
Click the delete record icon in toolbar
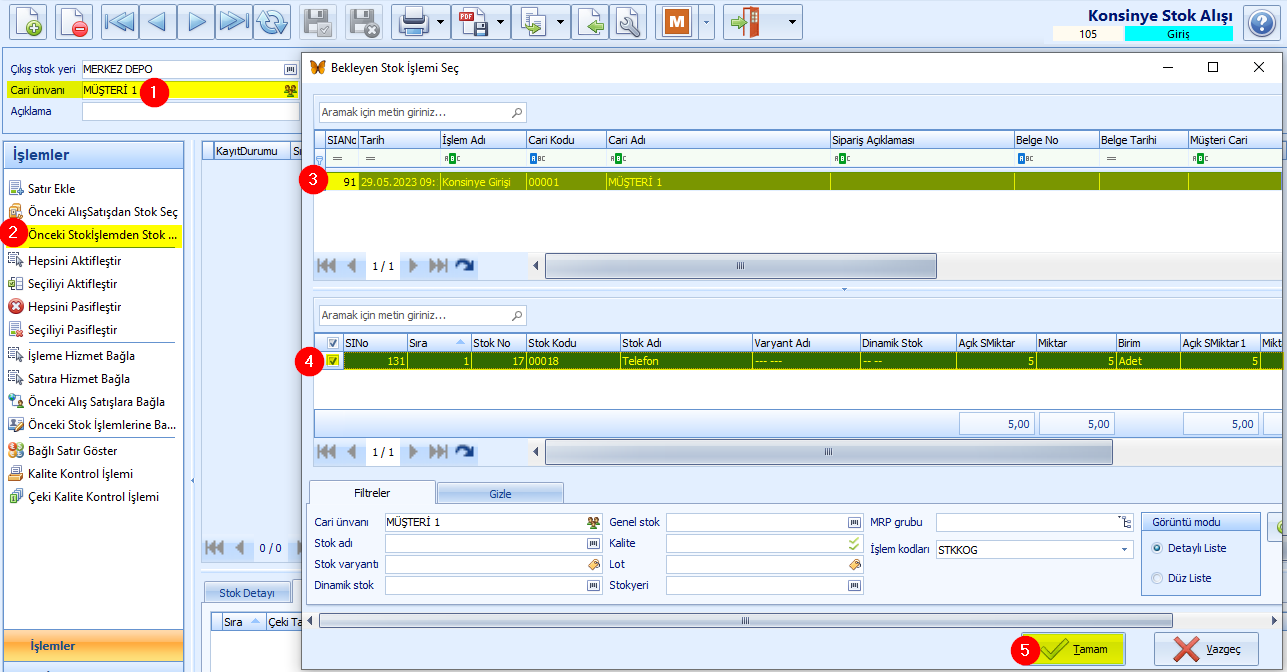pyautogui.click(x=74, y=22)
